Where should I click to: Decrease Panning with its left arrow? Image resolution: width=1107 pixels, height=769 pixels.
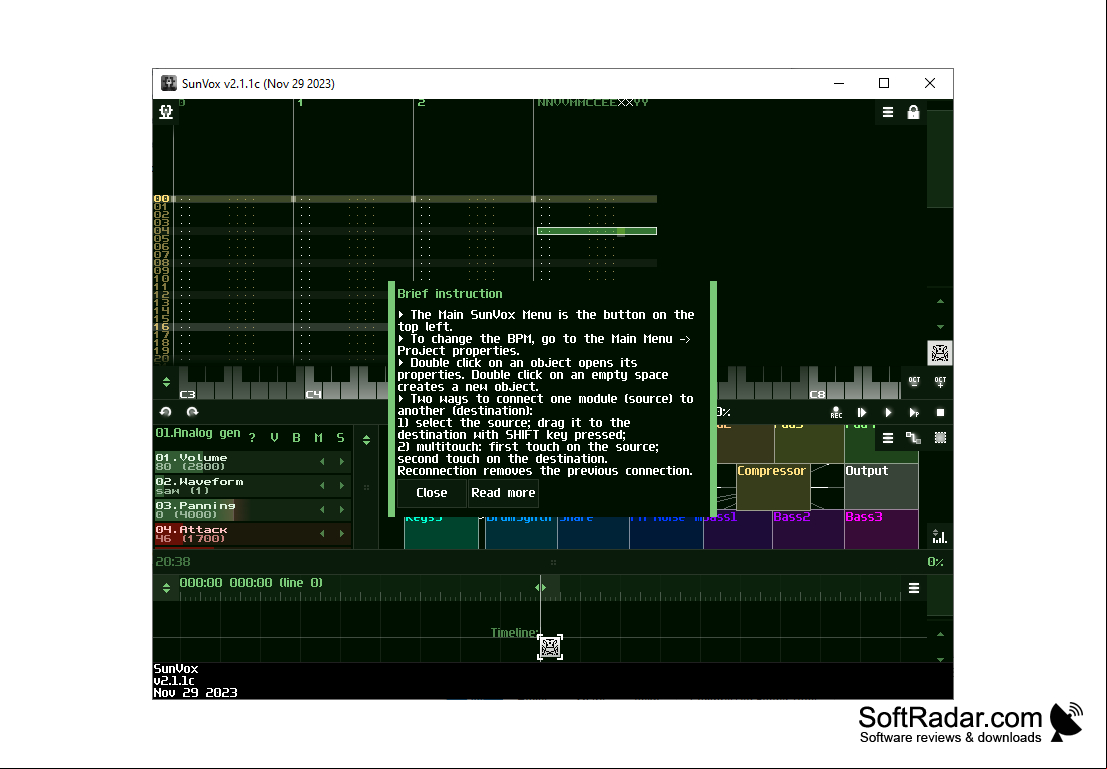(x=323, y=510)
